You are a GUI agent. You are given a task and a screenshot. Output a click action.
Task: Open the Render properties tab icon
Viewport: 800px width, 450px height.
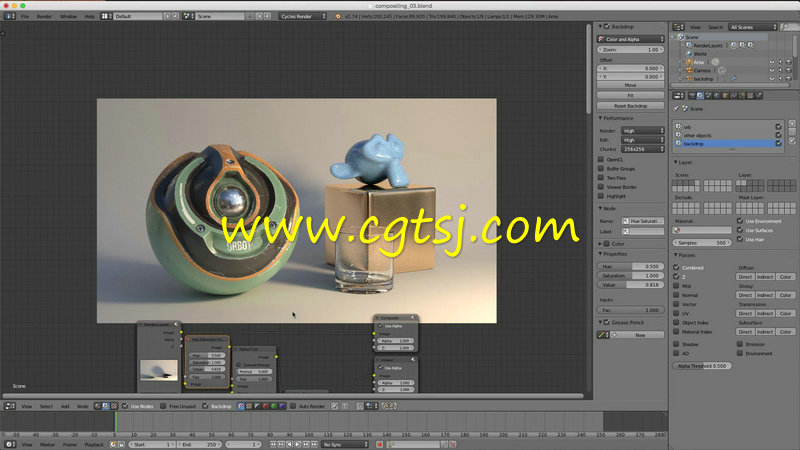691,95
